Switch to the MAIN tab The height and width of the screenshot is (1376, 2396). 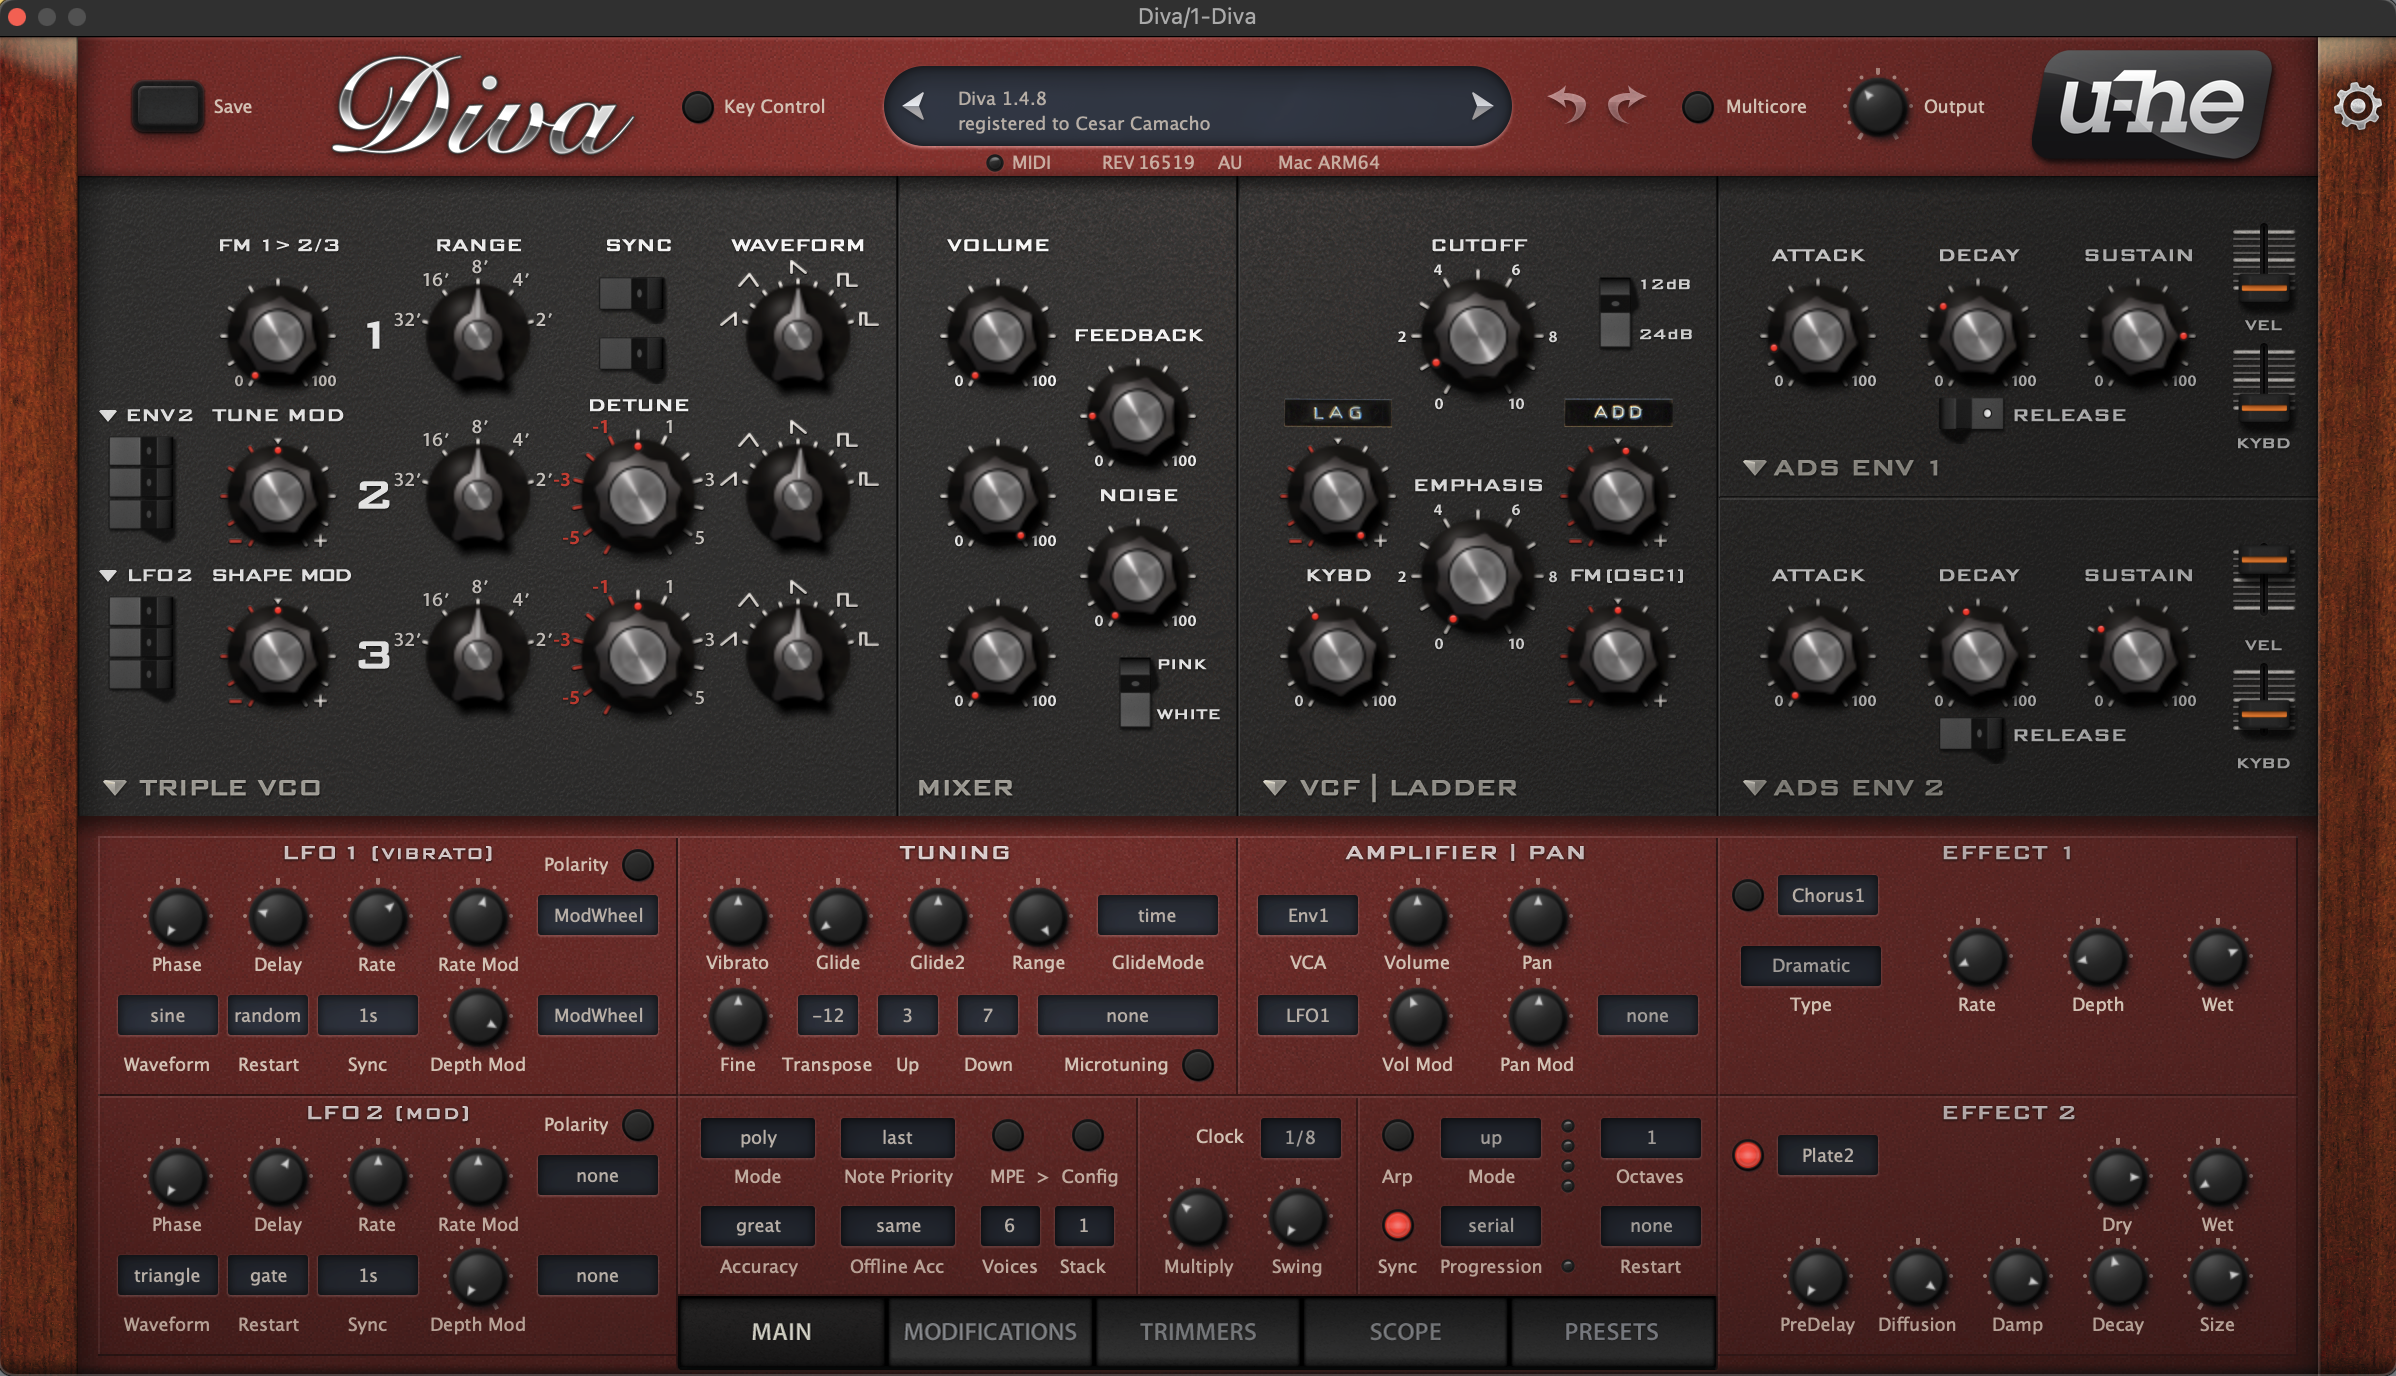[x=781, y=1331]
